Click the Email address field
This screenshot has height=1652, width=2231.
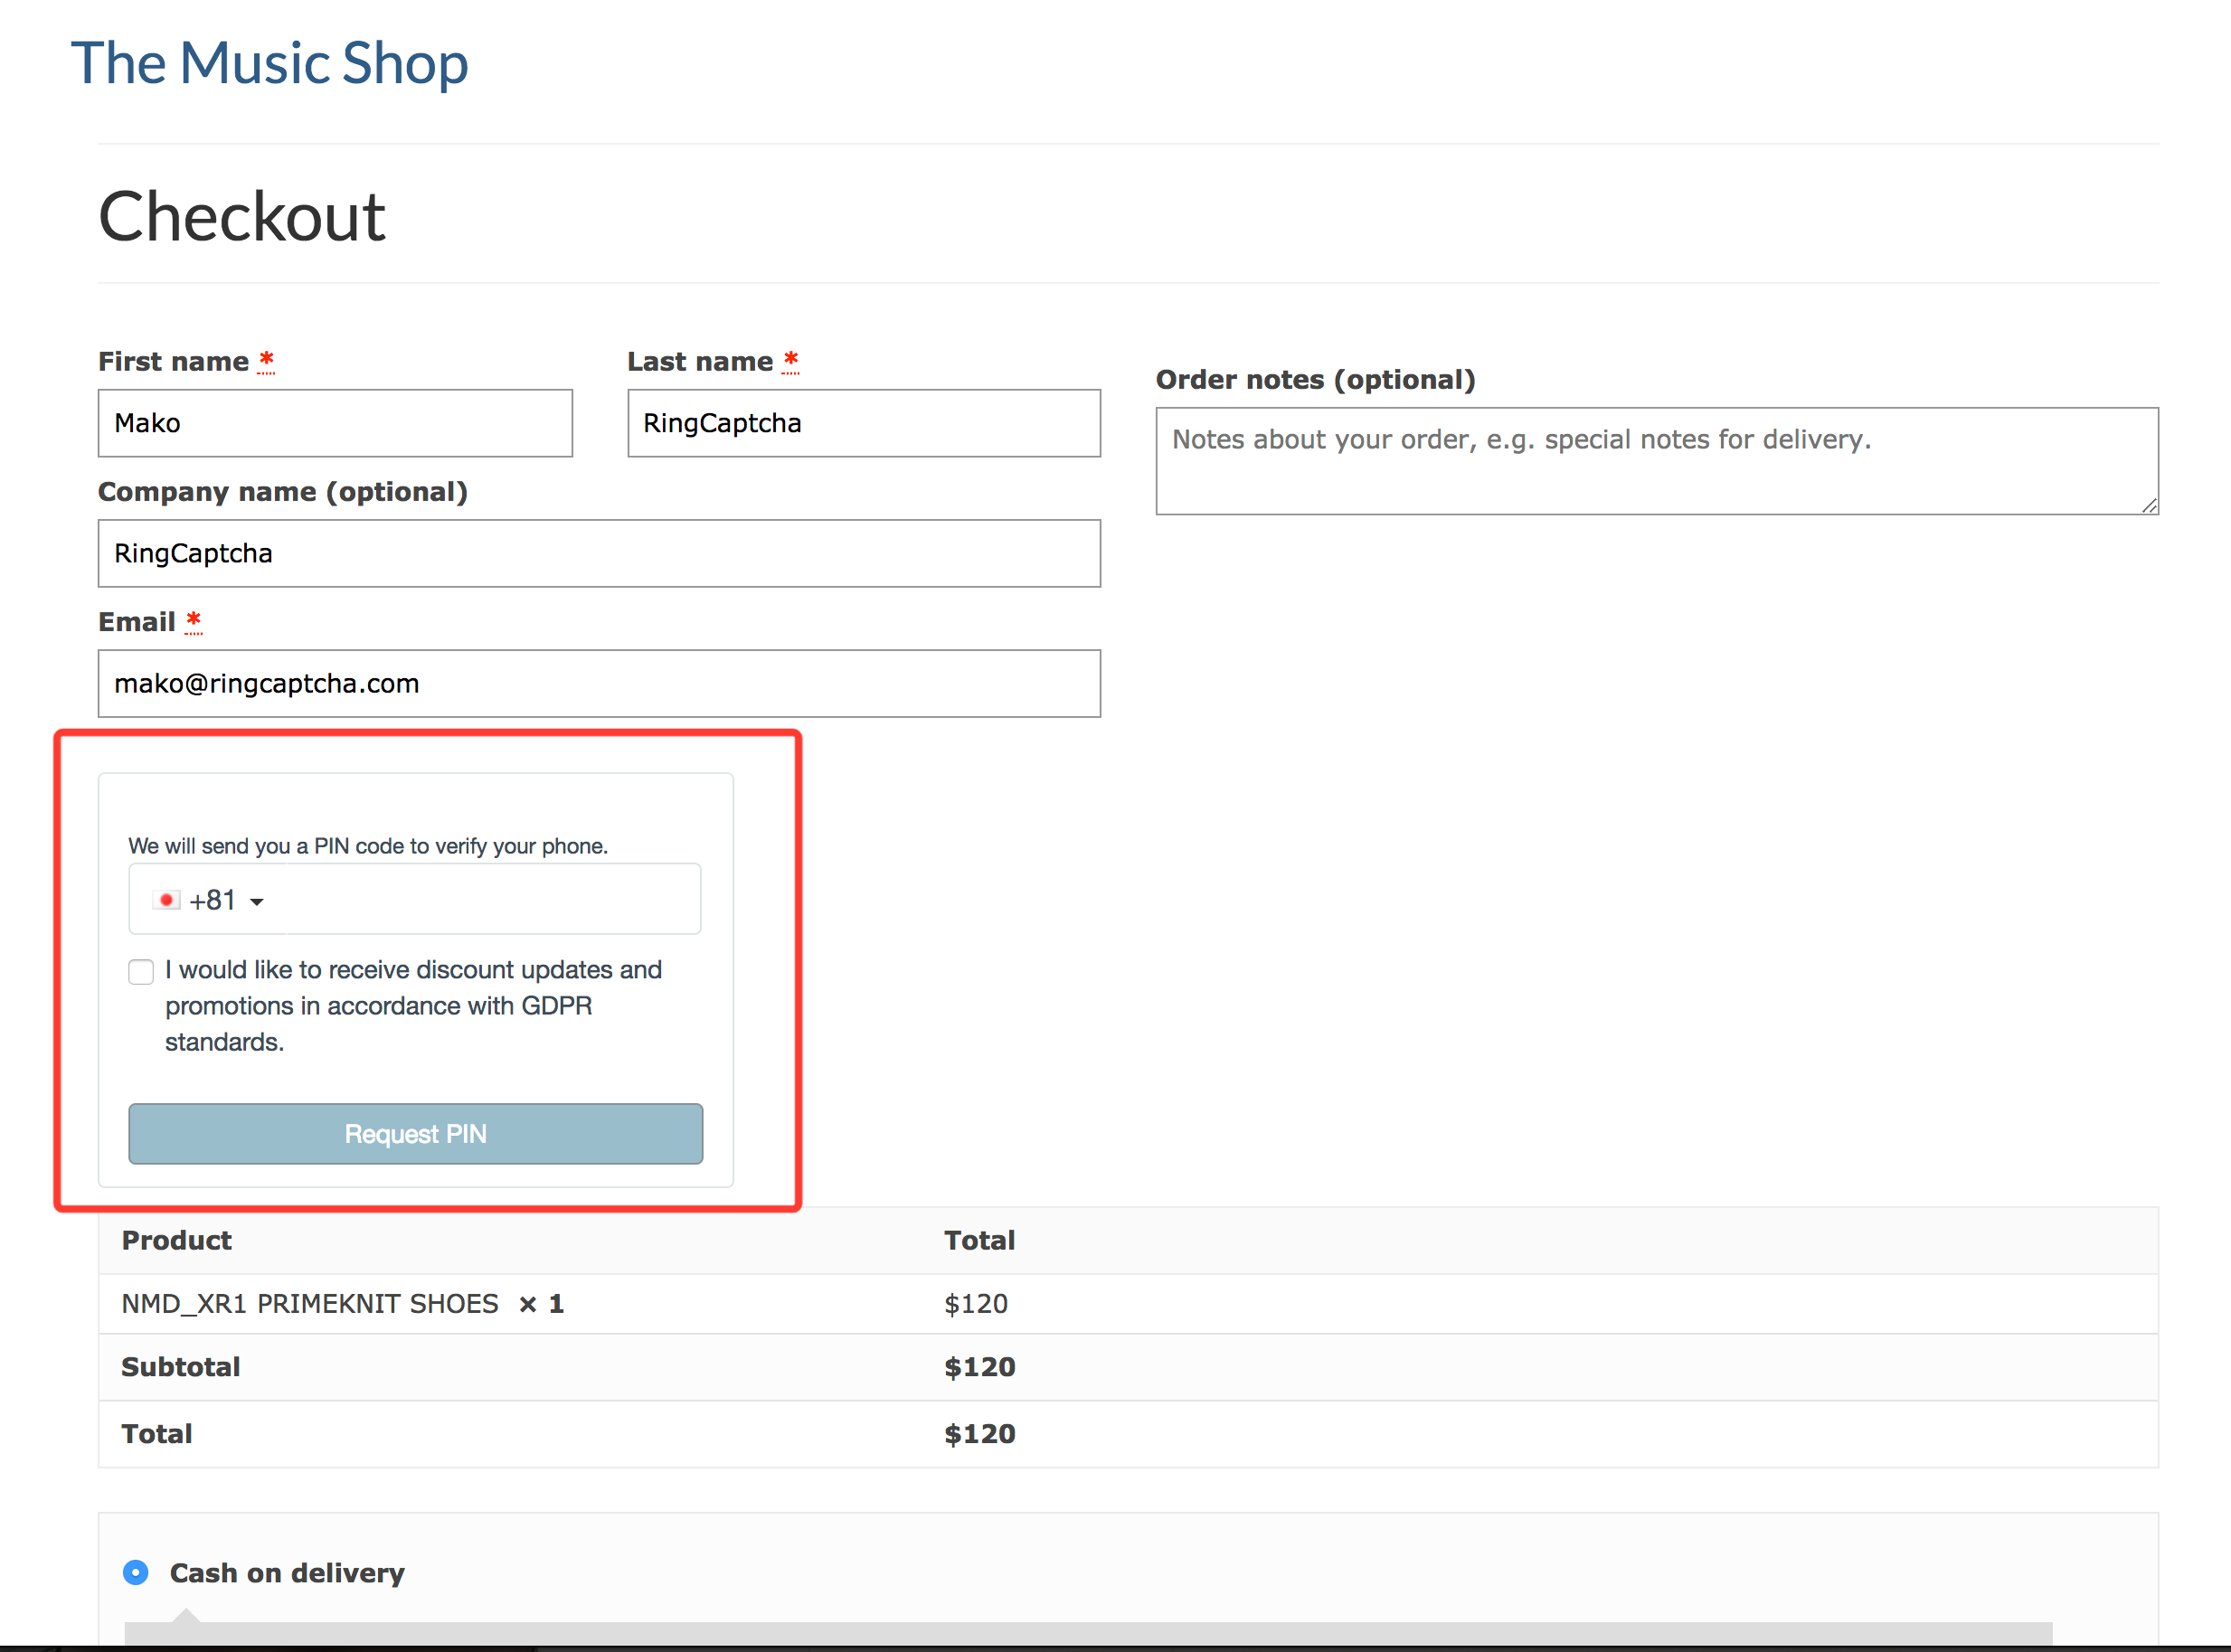pos(598,683)
